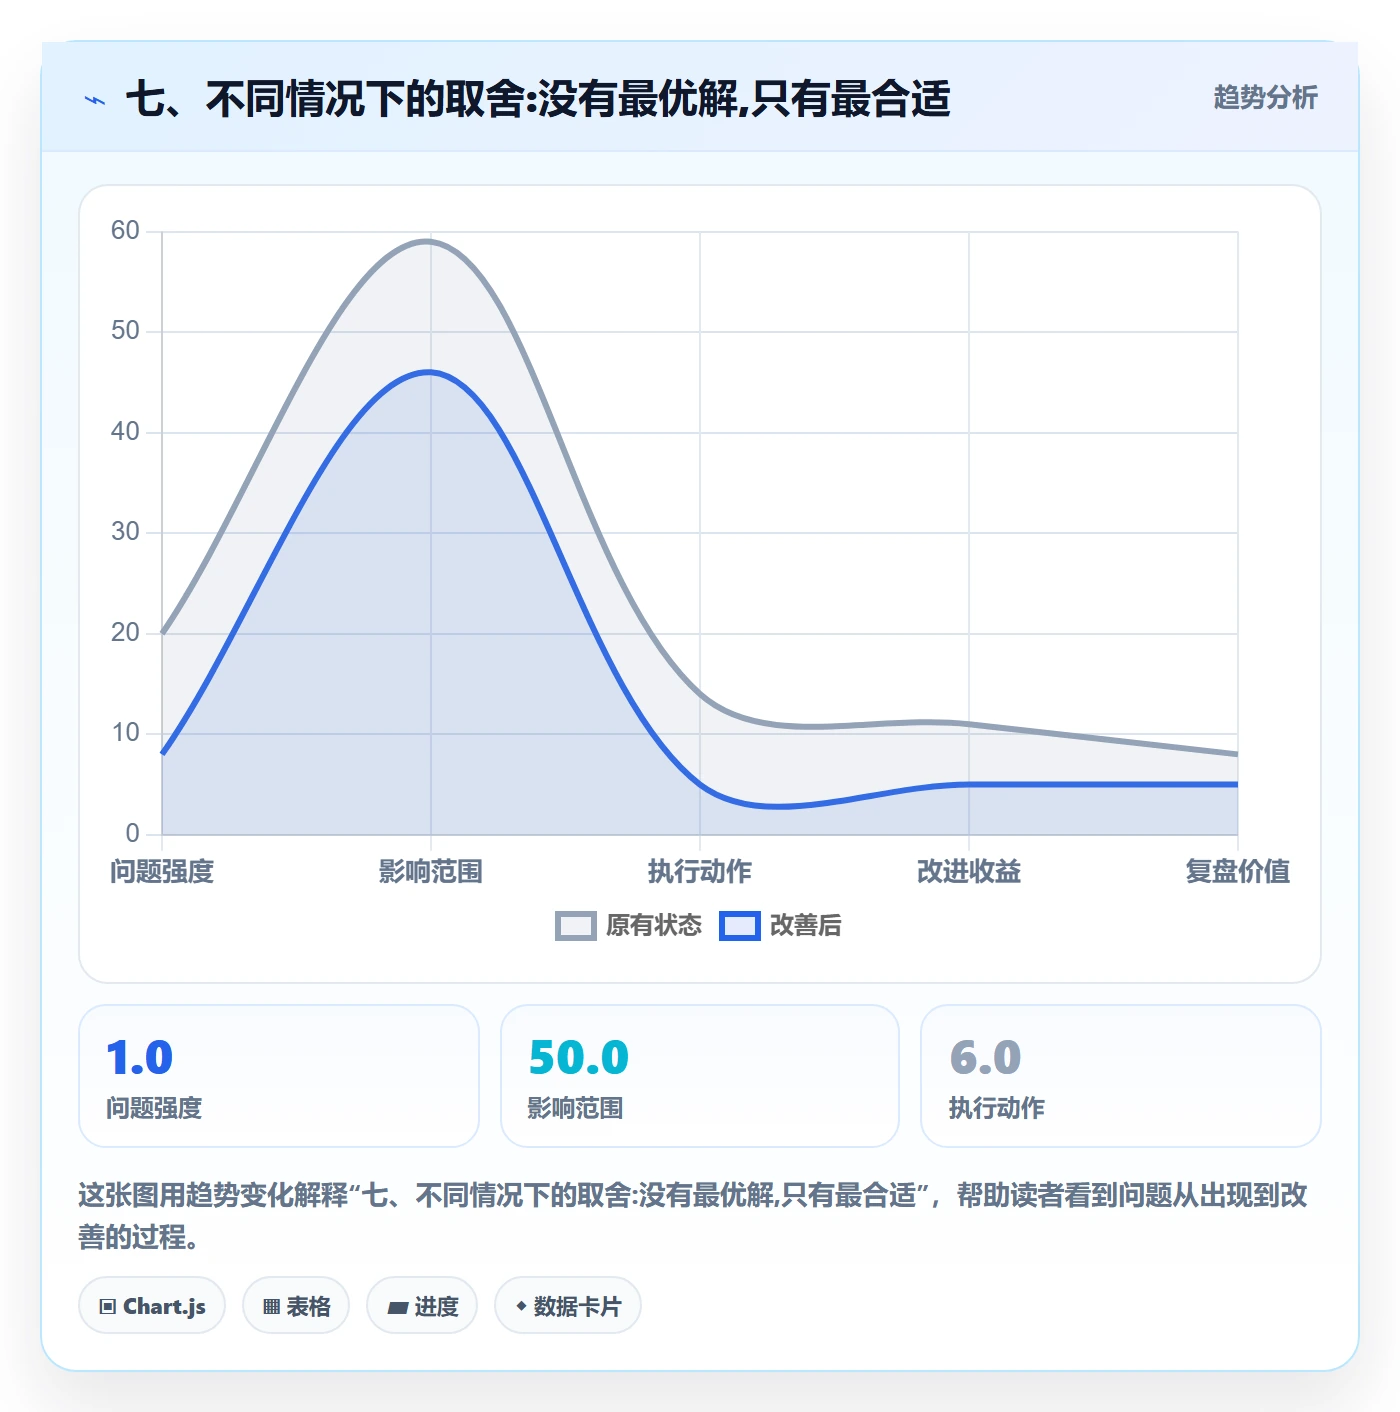Click the blue 改善后 line peak at 影响范围
The height and width of the screenshot is (1412, 1400).
pyautogui.click(x=430, y=372)
